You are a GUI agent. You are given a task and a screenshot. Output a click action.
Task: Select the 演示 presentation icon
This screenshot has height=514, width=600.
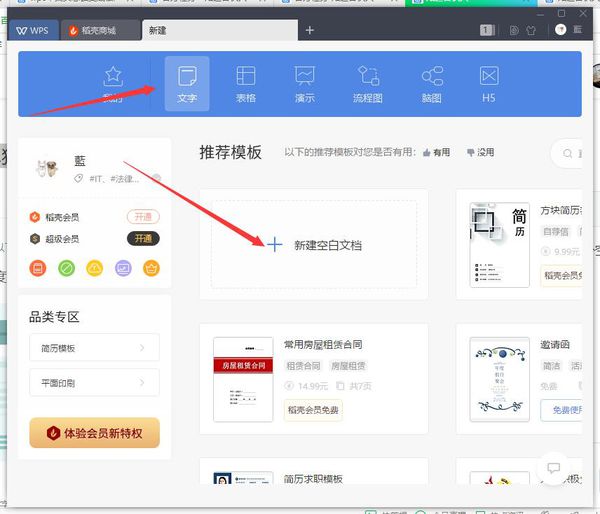point(305,83)
